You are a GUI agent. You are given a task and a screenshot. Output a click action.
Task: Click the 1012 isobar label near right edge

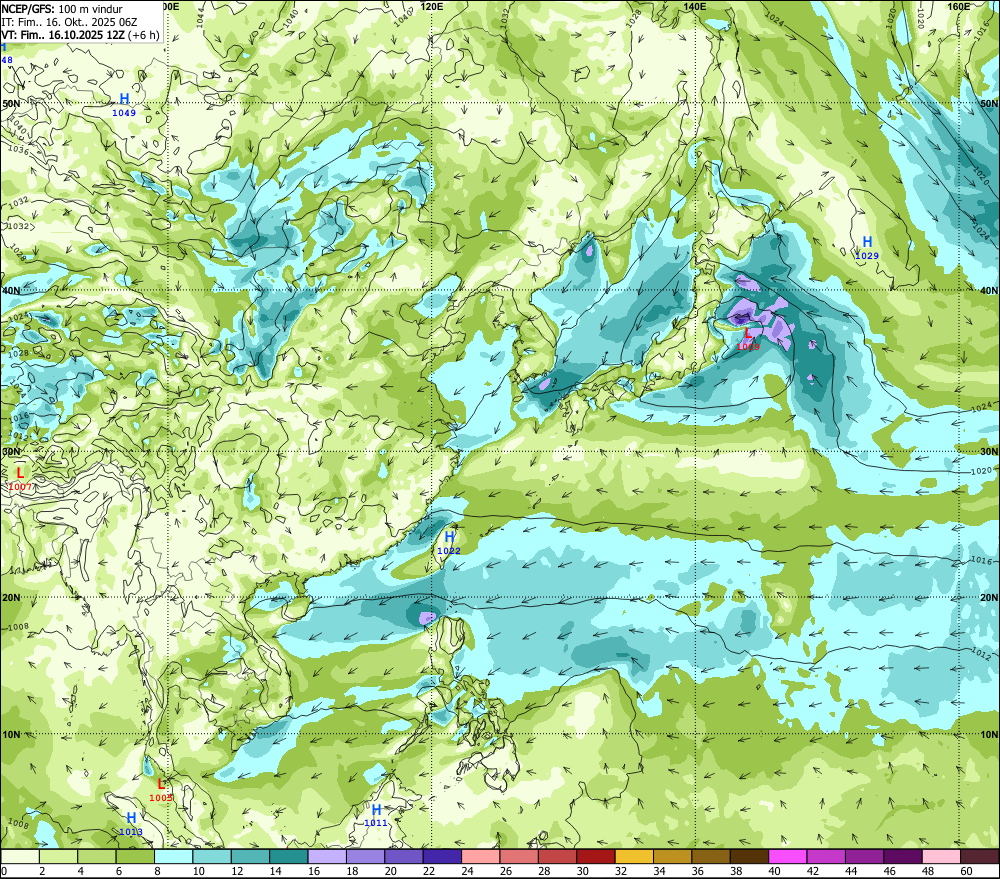tap(982, 654)
